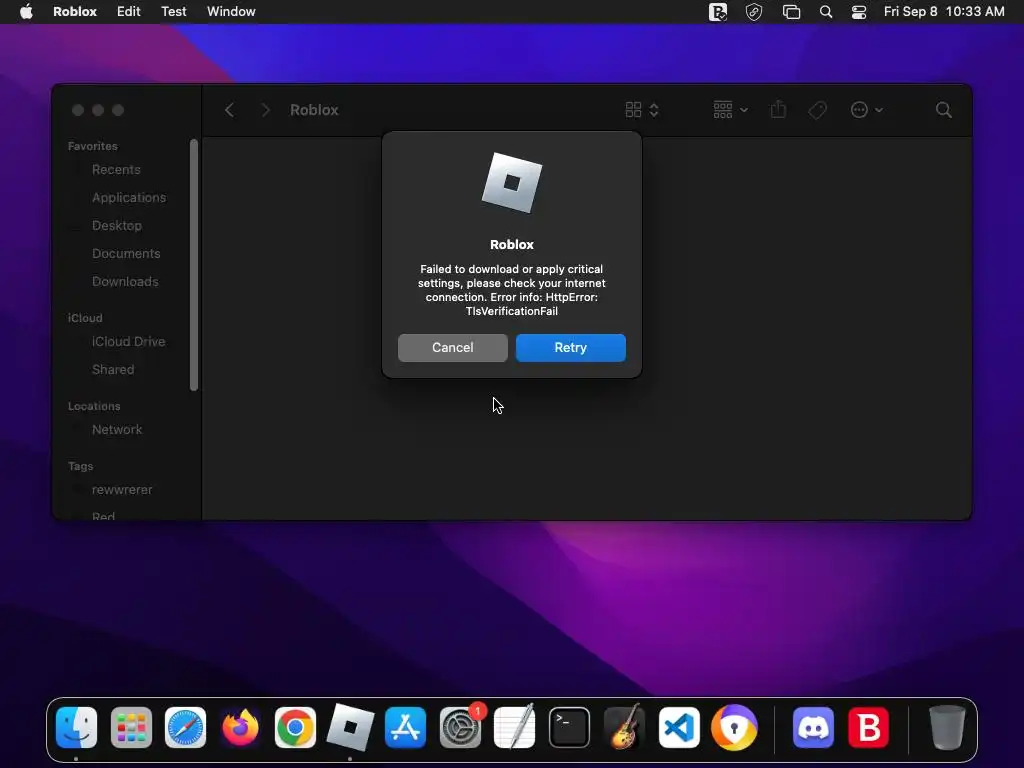The image size is (1024, 768).
Task: Click the Bitwarden-style B menu bar icon
Action: pyautogui.click(x=718, y=12)
